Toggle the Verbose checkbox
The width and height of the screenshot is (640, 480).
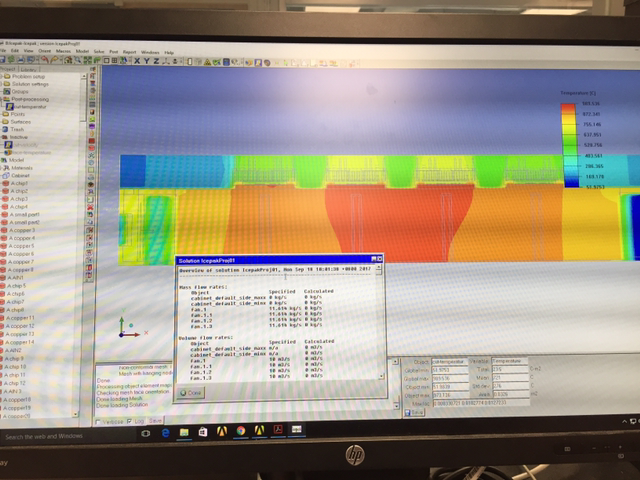click(x=98, y=421)
